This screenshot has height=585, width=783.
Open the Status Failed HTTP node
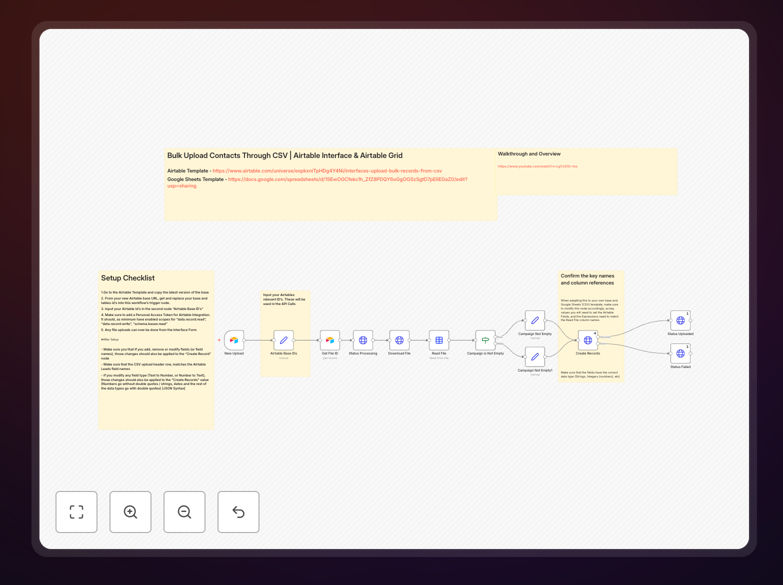pos(680,353)
